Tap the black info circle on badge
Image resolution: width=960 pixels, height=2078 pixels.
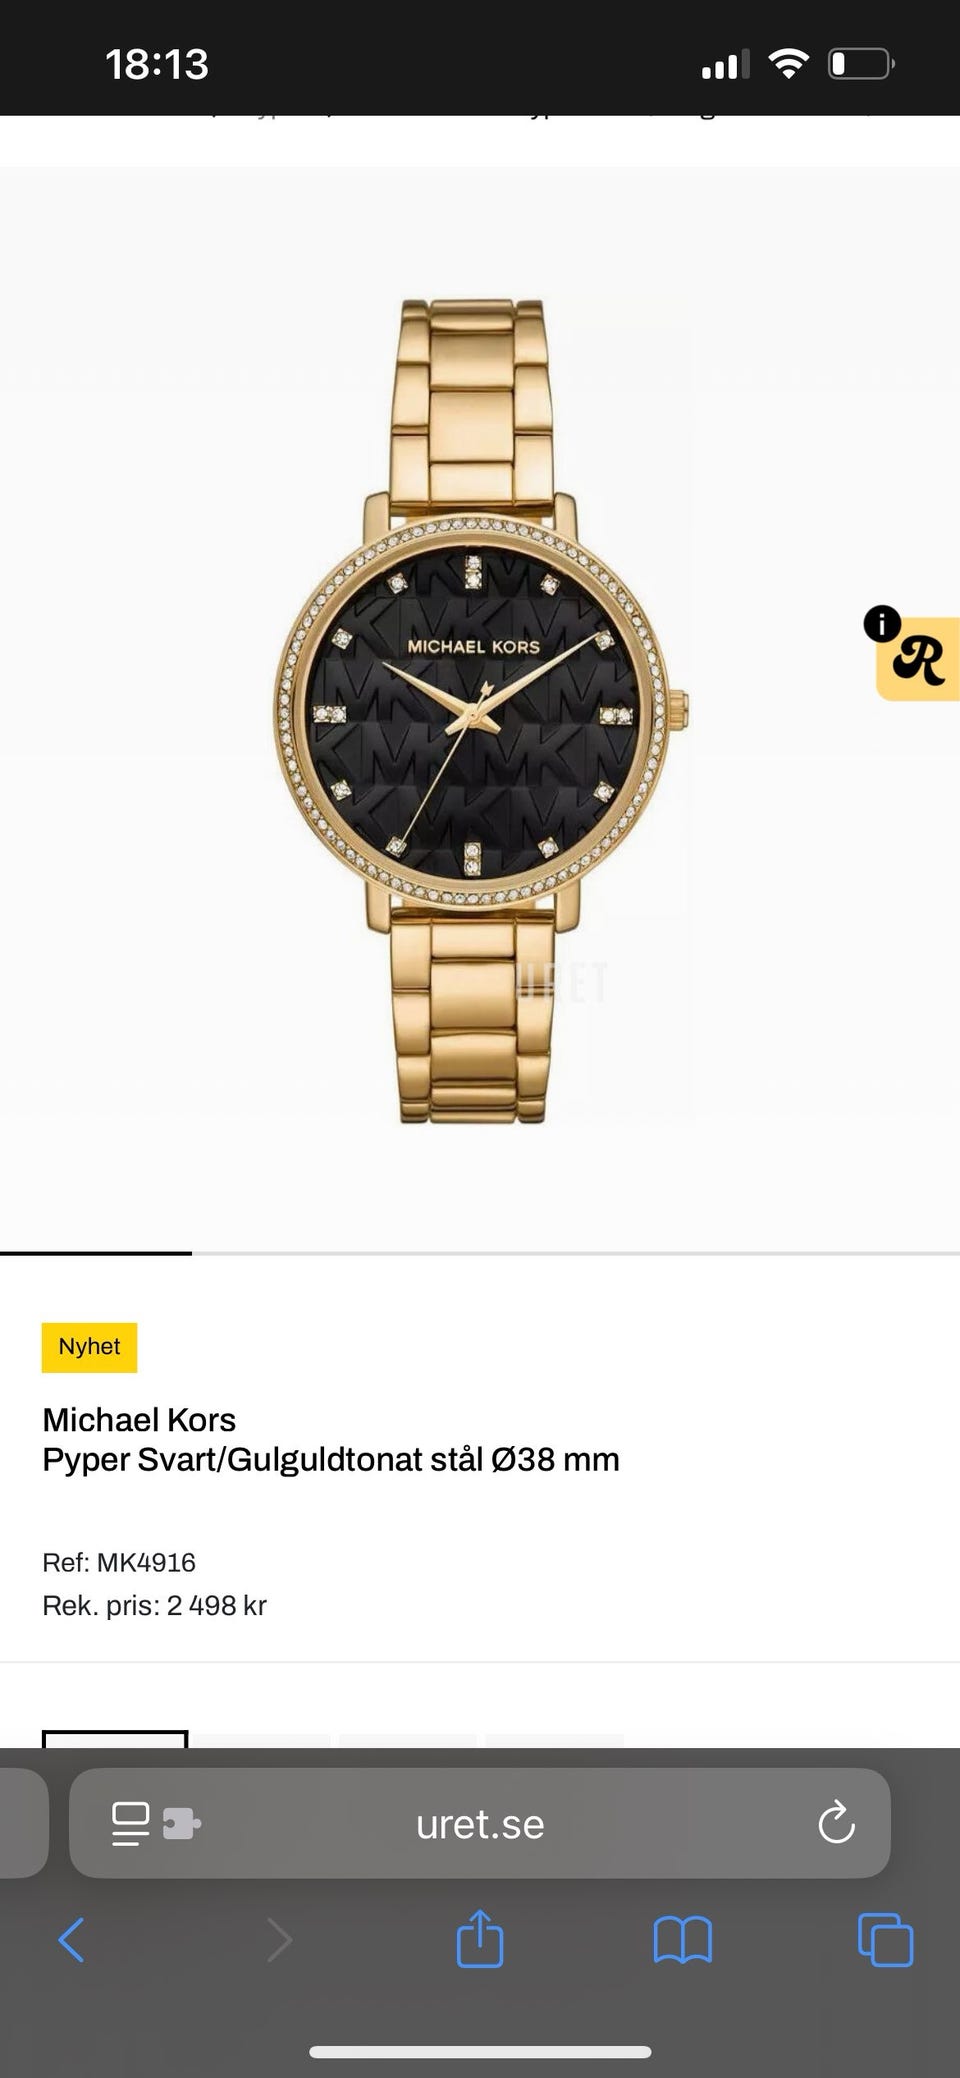[x=882, y=624]
